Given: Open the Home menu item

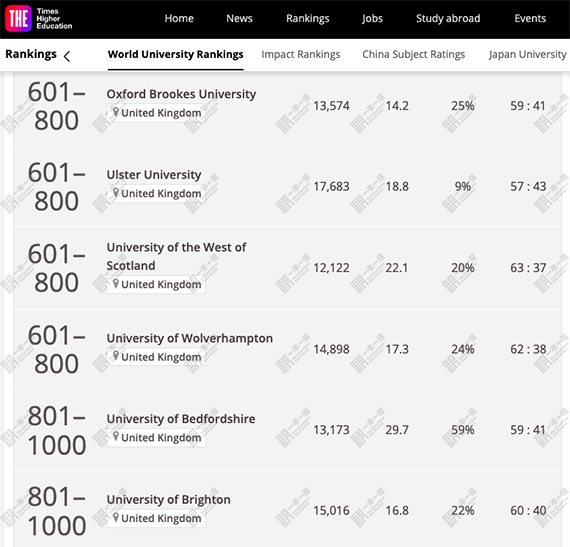Looking at the screenshot, I should [x=179, y=19].
